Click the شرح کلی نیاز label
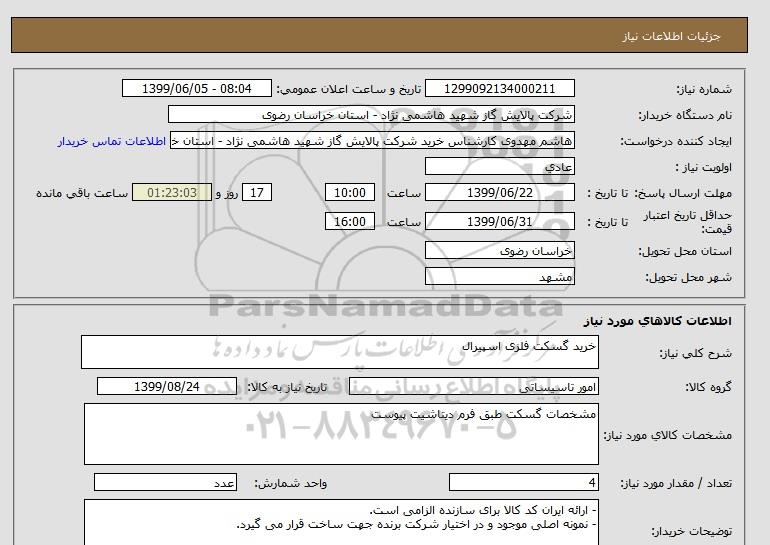Viewport: 770px width, 545px height. pos(695,353)
